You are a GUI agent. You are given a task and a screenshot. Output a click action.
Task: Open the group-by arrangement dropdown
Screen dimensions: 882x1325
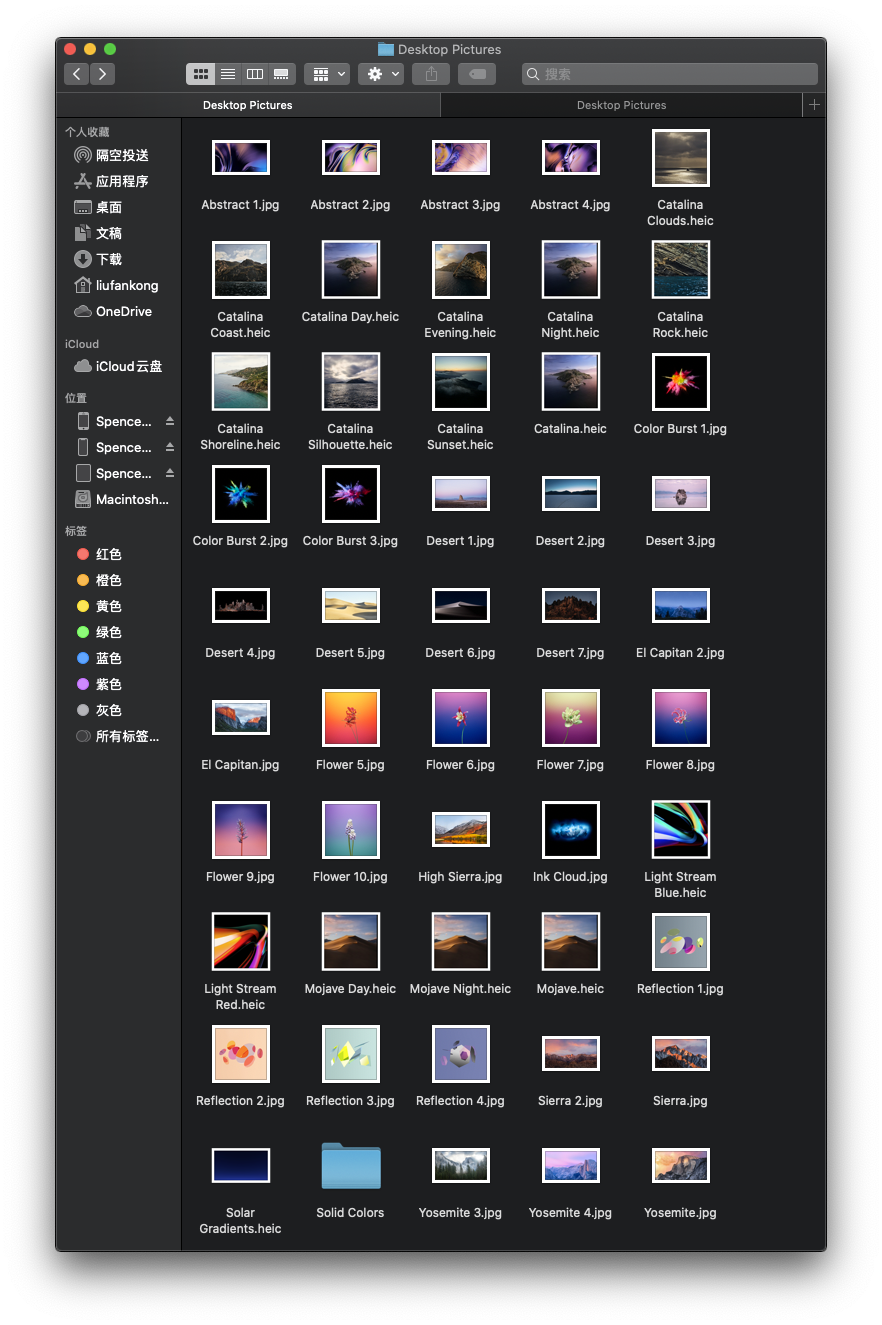(x=326, y=74)
